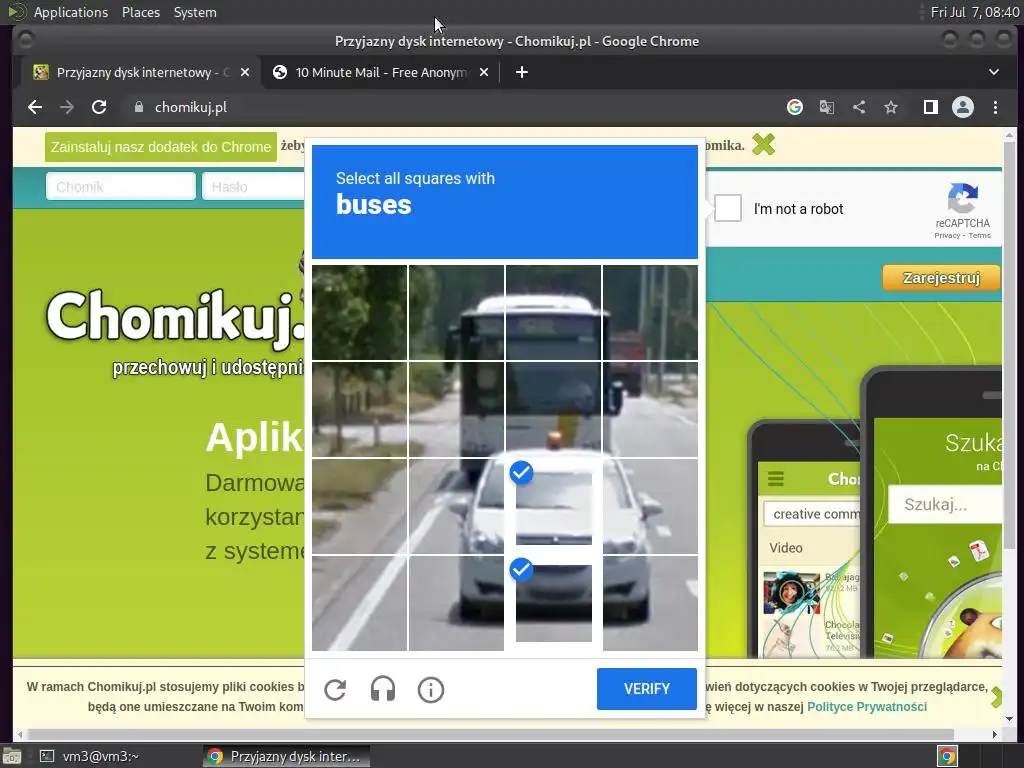
Task: Click the Zarejestruj button
Action: pyautogui.click(x=941, y=278)
